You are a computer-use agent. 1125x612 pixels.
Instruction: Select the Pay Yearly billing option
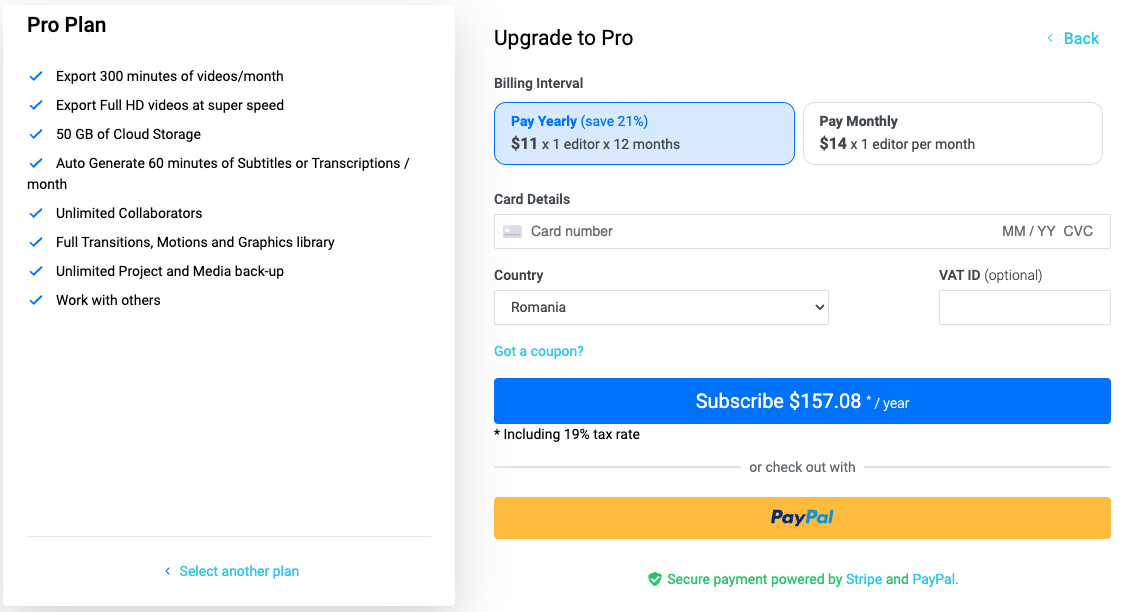click(644, 133)
